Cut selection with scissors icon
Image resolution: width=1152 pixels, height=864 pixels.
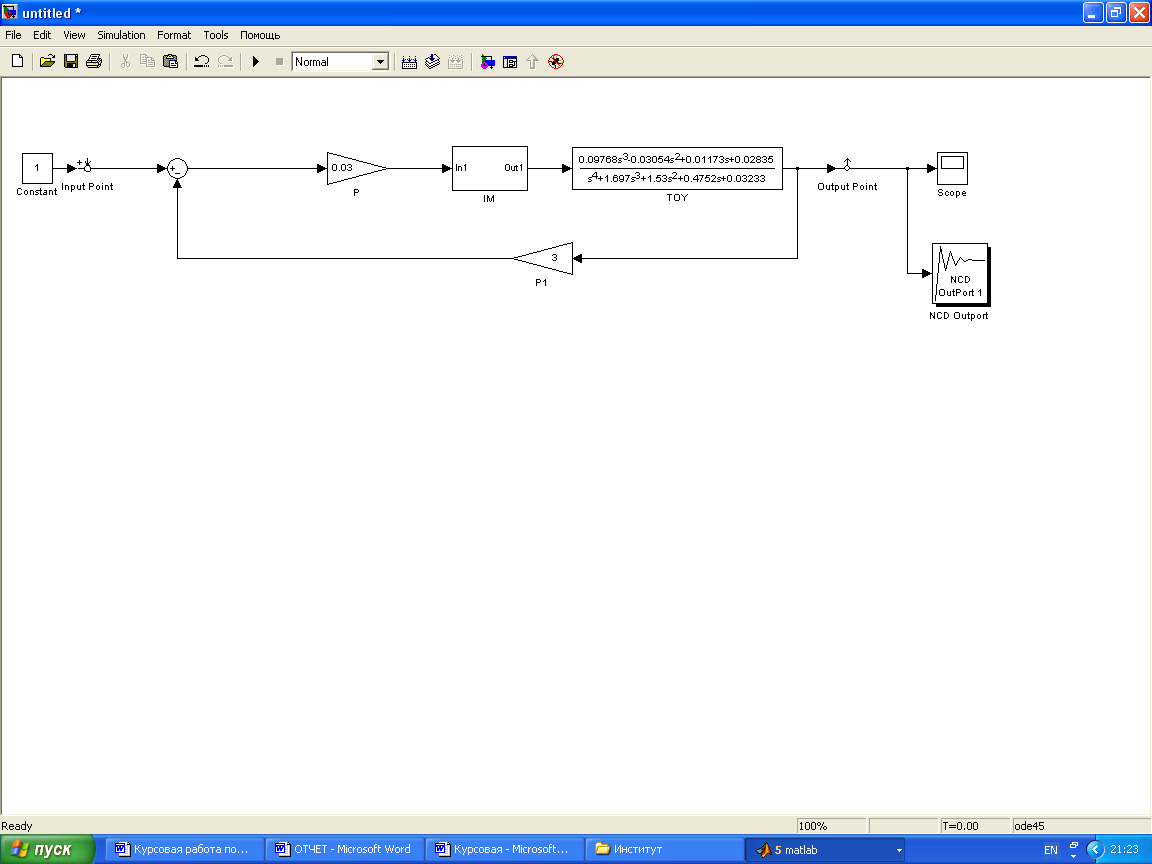click(125, 62)
